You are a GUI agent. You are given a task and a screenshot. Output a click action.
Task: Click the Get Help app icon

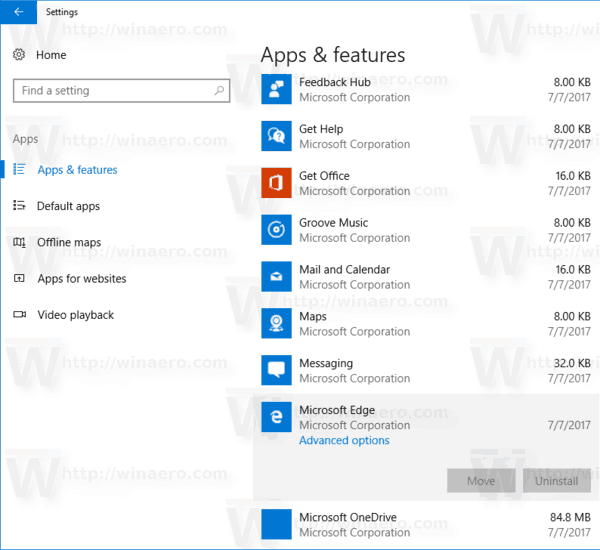(x=276, y=136)
